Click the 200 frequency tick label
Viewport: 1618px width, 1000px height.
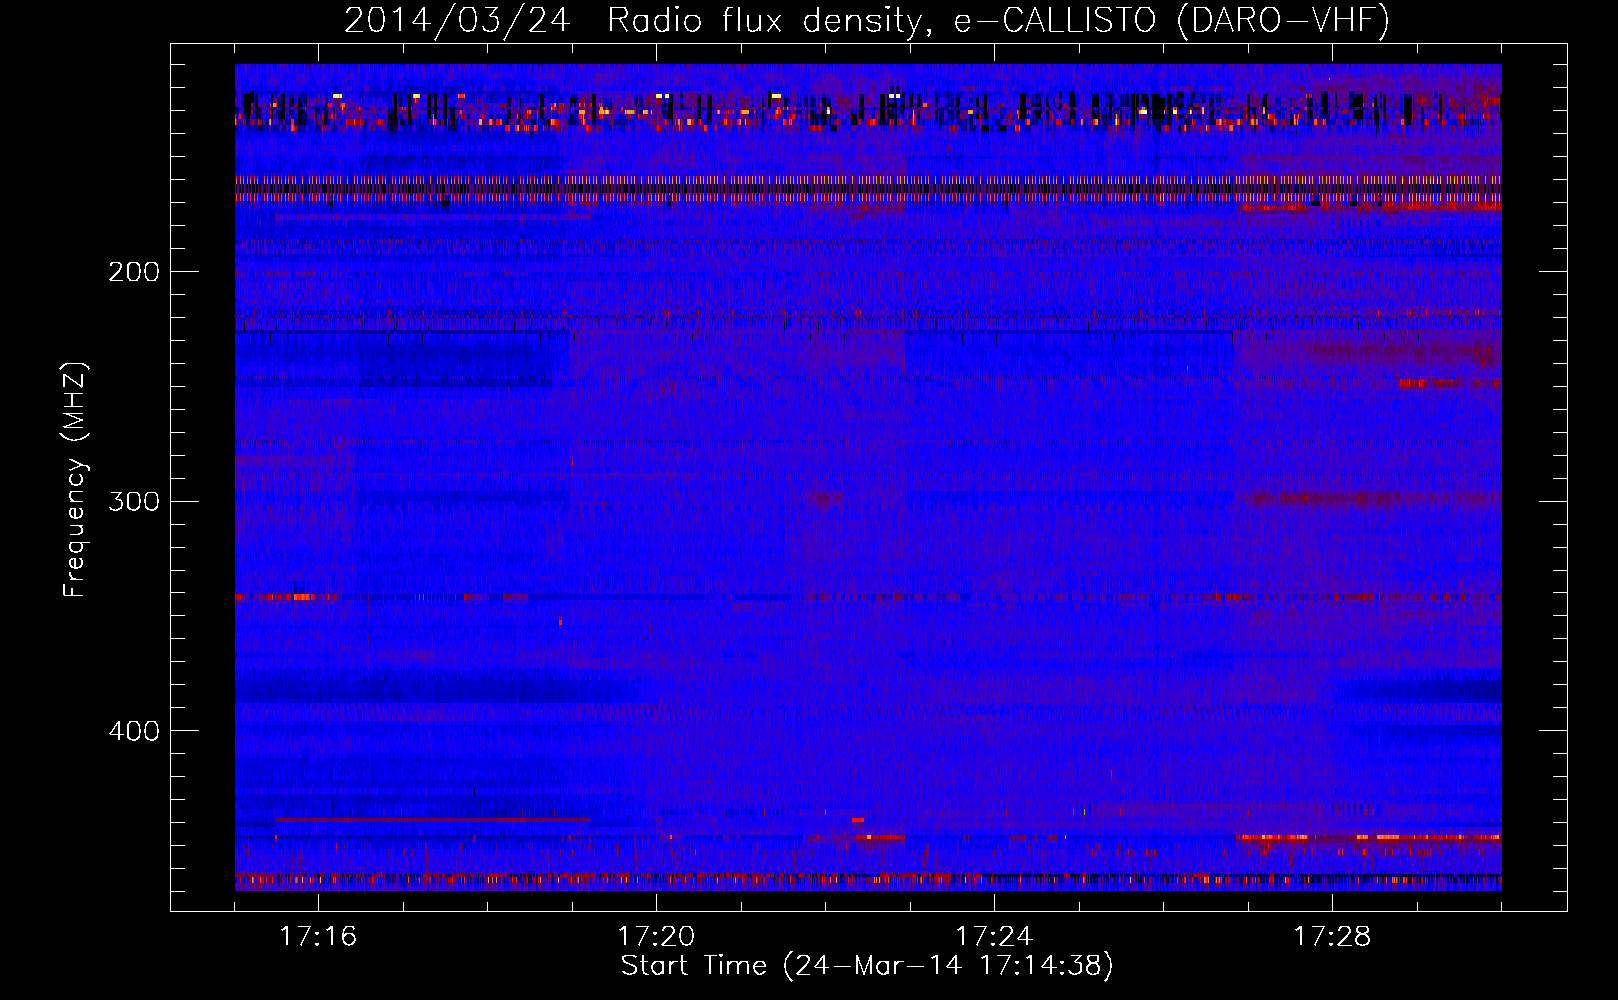pos(134,272)
